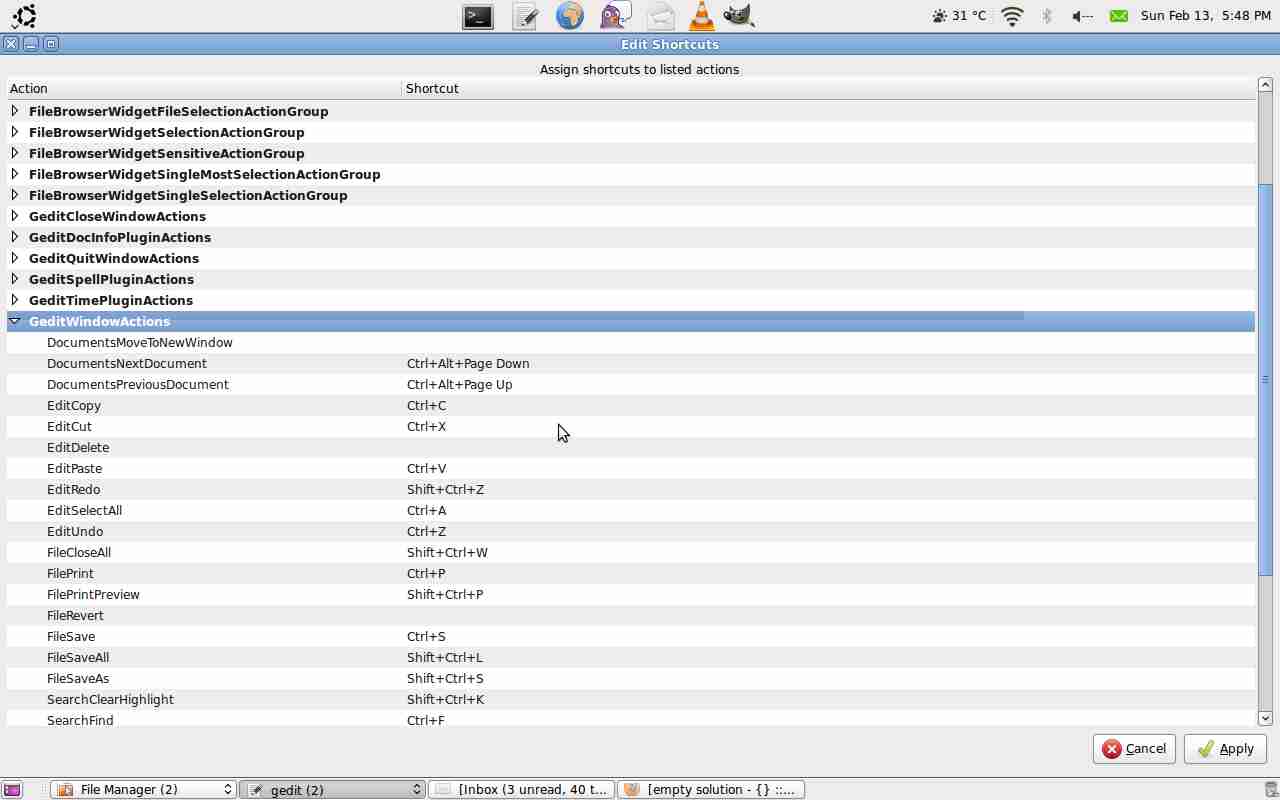Select the DocumentsNextDocument action
This screenshot has height=800, width=1280.
pos(631,363)
